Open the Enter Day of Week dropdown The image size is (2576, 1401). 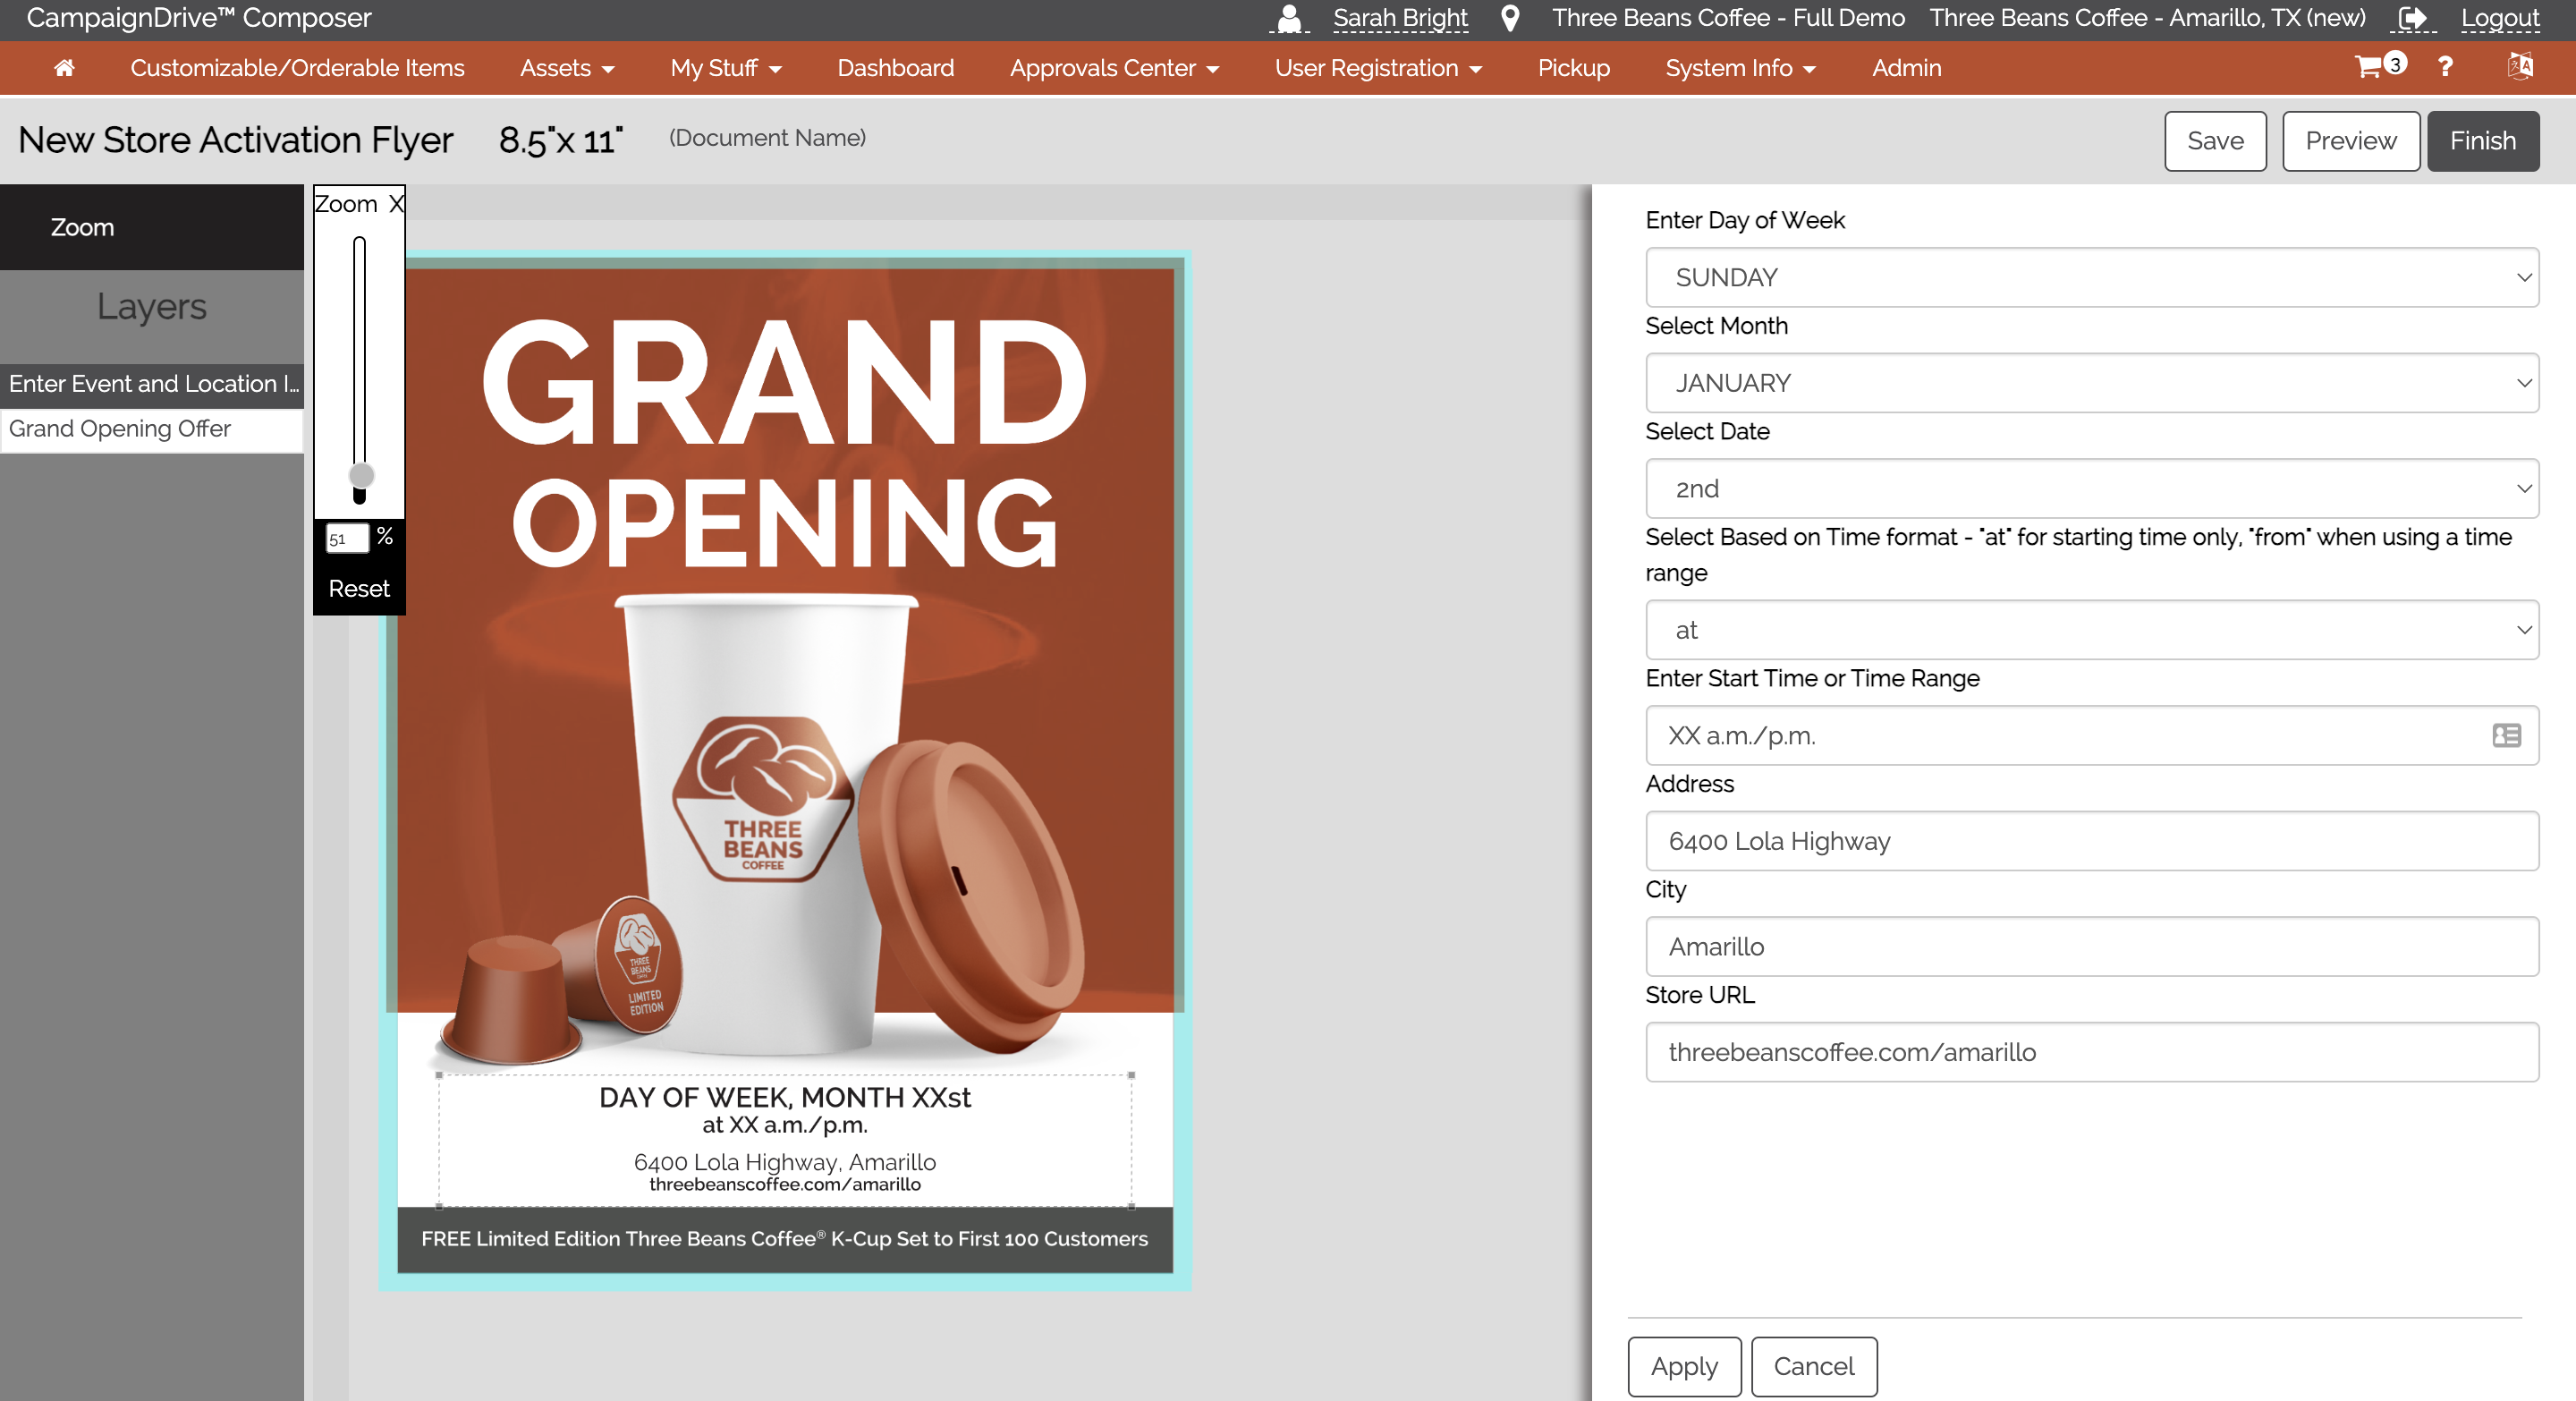coord(2092,277)
